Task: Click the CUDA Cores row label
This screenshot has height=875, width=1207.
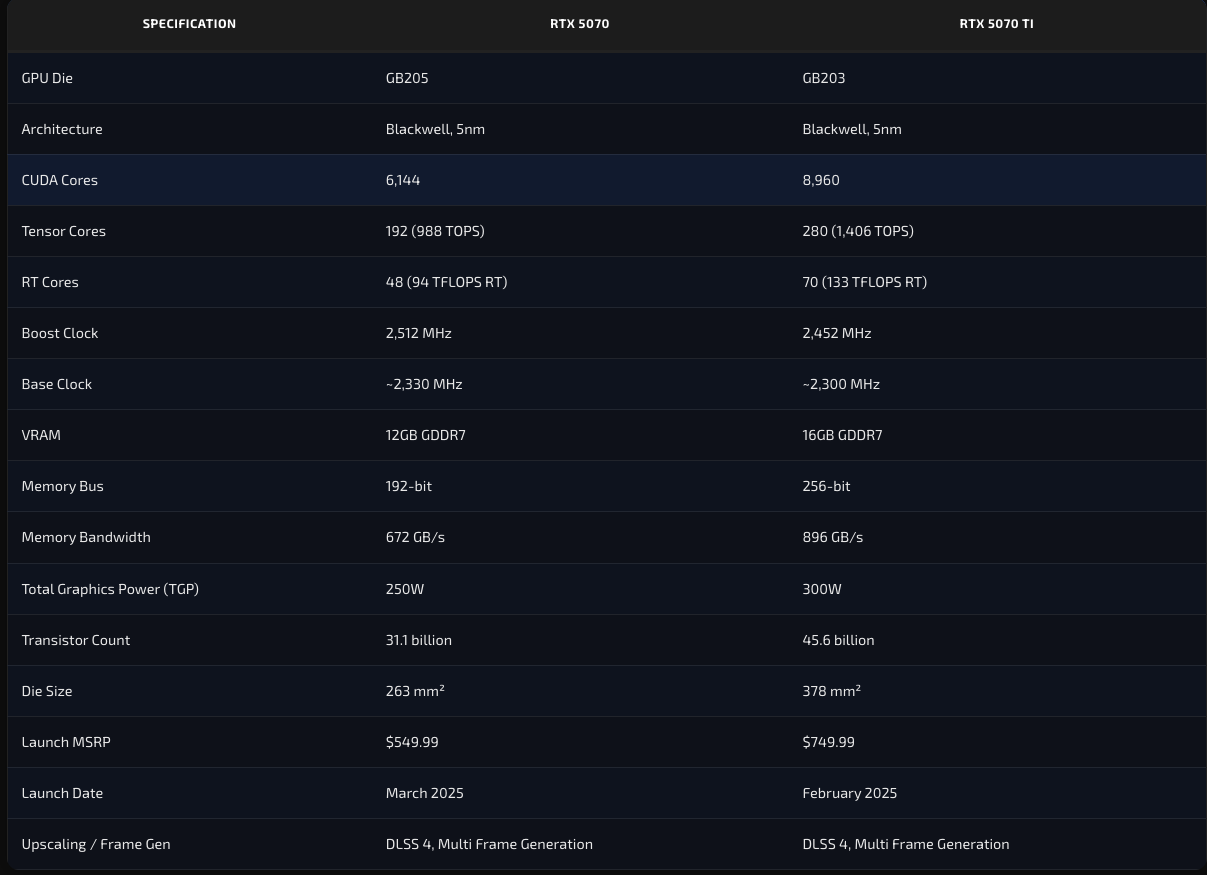Action: 60,180
